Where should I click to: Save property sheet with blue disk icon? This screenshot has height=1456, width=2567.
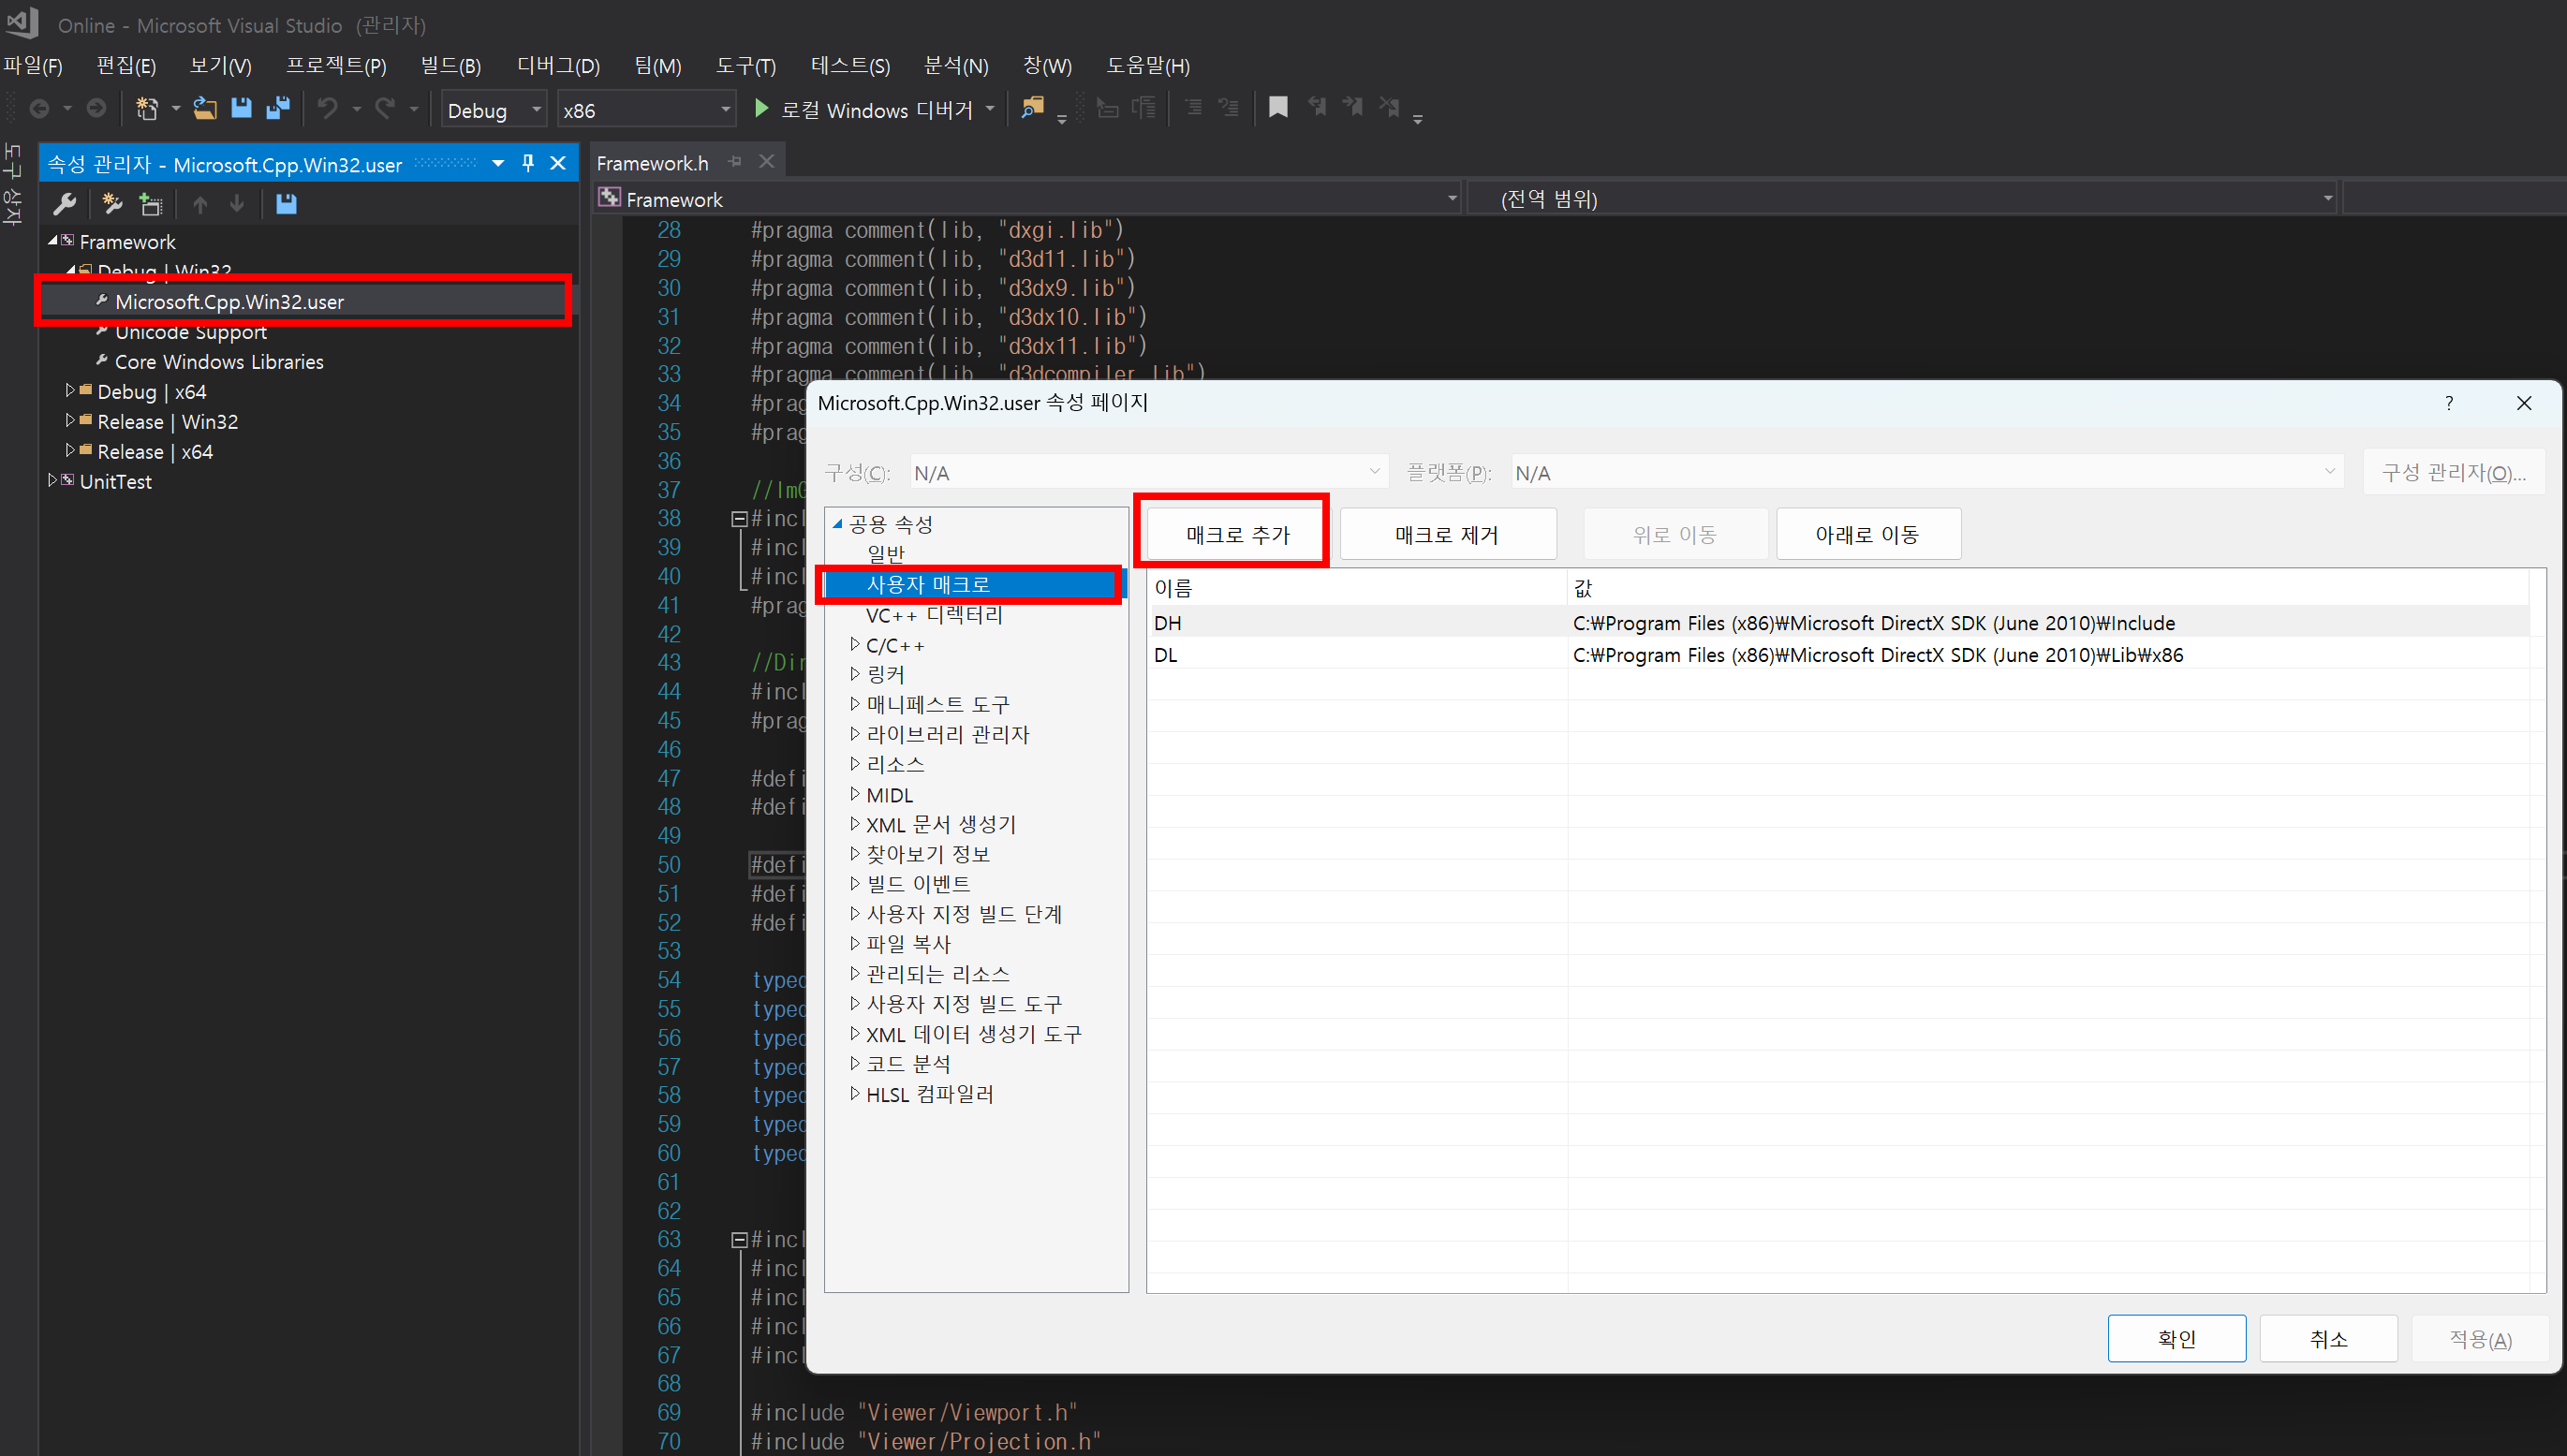(x=286, y=204)
